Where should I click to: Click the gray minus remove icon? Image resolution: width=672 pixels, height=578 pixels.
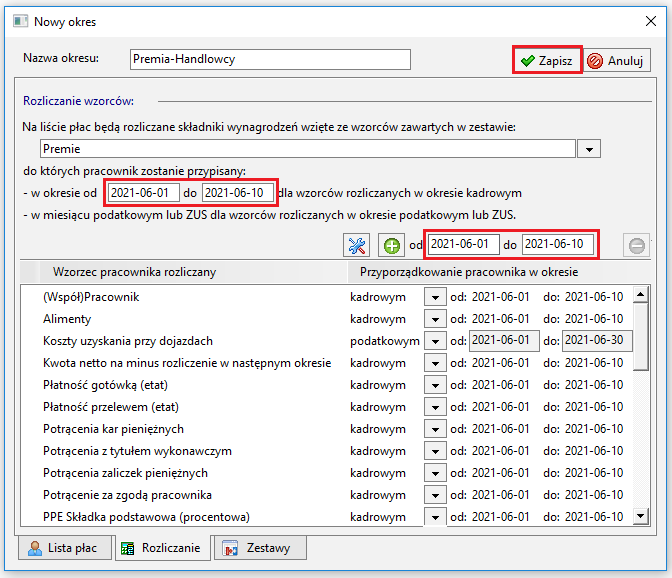[636, 246]
